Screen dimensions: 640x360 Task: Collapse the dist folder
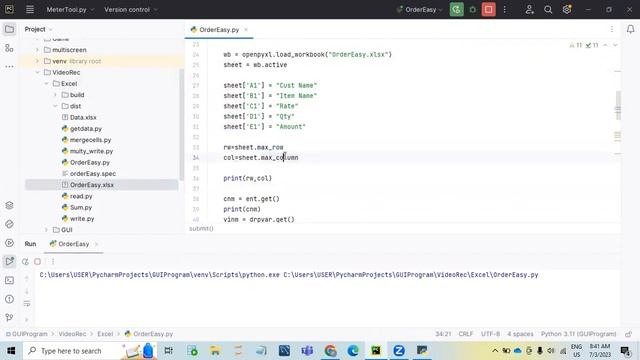pyautogui.click(x=55, y=106)
